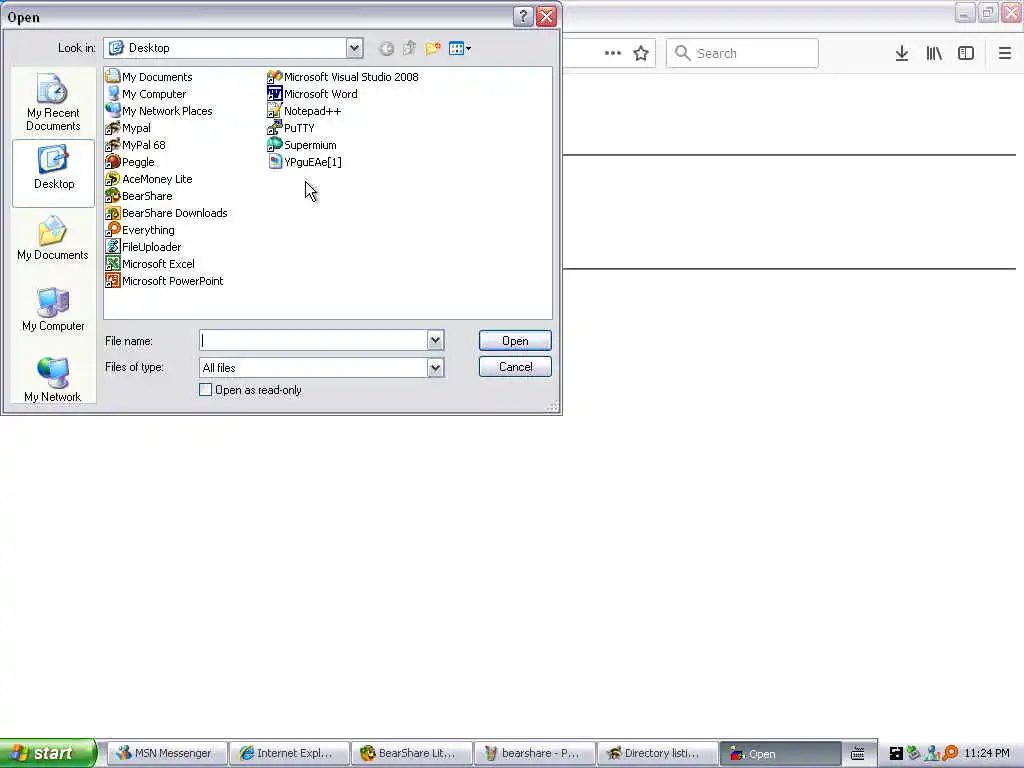Select My Network Places item
This screenshot has height=768, width=1024.
click(159, 111)
